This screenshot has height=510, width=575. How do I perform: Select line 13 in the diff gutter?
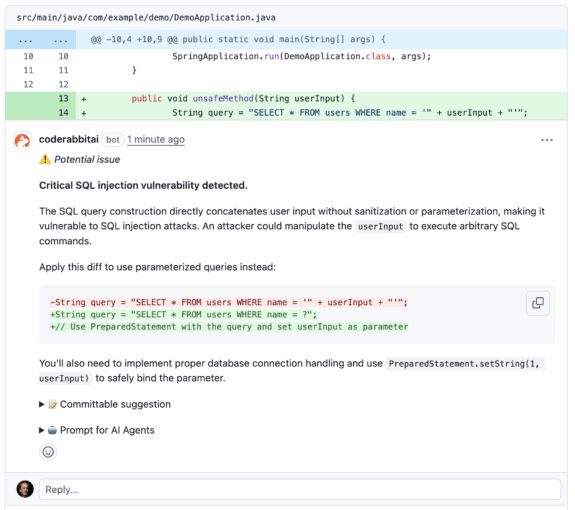coord(63,99)
